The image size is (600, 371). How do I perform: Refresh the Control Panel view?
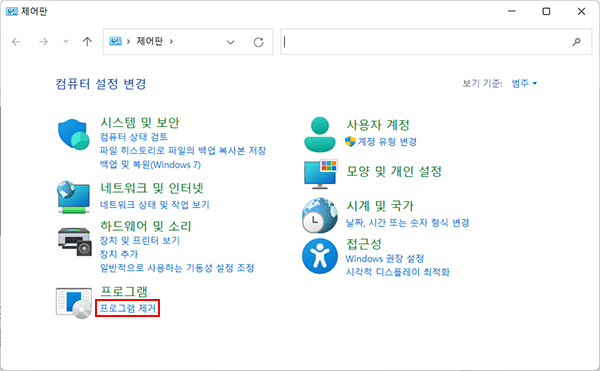click(259, 42)
